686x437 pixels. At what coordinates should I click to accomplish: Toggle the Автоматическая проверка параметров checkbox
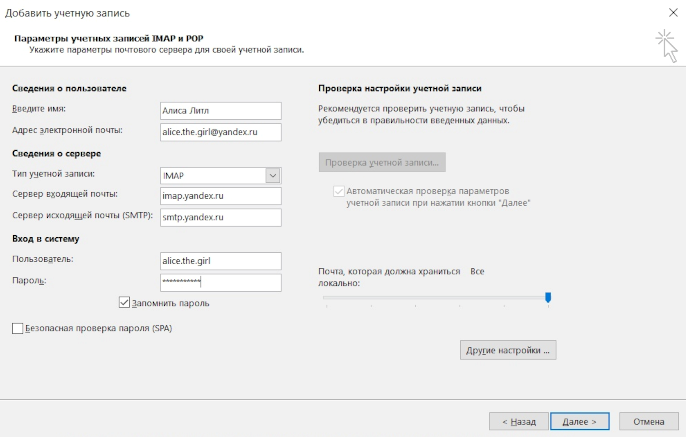(x=339, y=190)
